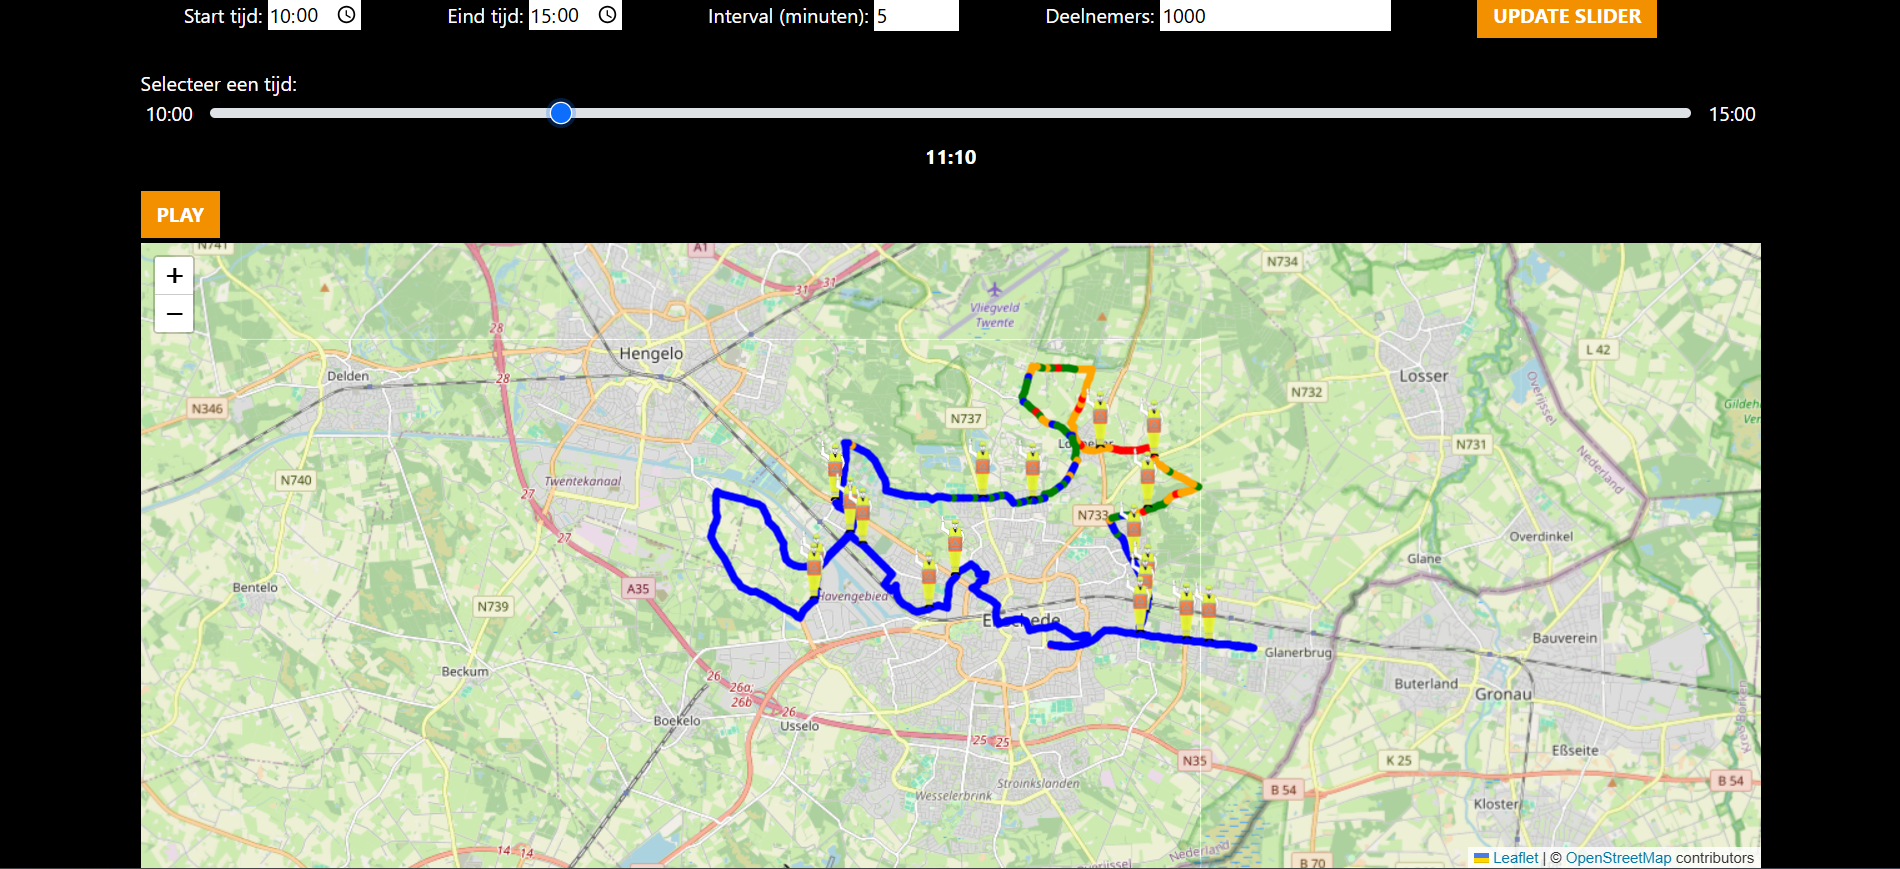Select the marshal inside the orange triangular loop
The image size is (1900, 869).
(x=1147, y=480)
